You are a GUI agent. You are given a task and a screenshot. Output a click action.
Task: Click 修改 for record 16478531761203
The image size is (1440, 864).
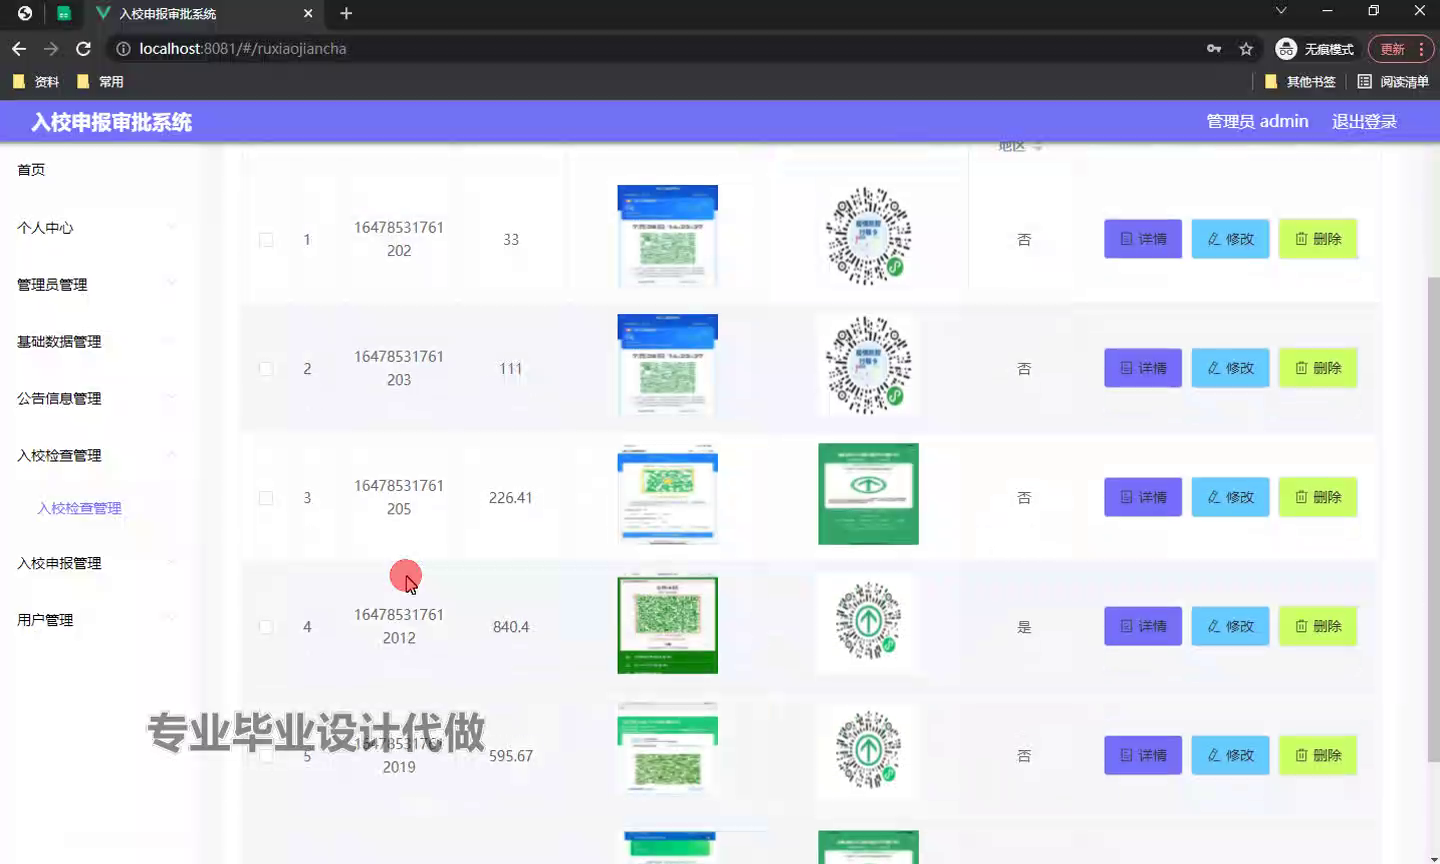(1230, 368)
